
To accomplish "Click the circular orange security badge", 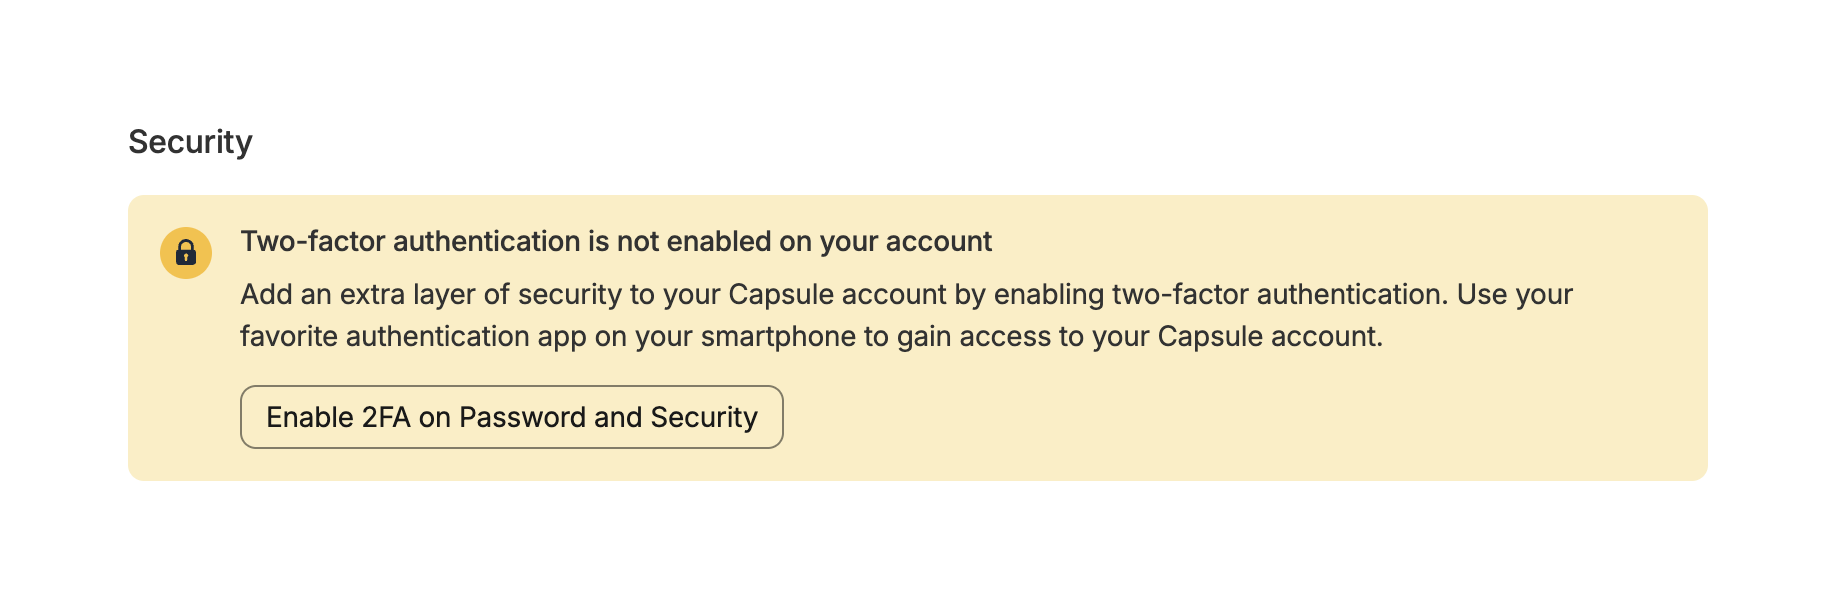I will coord(186,253).
